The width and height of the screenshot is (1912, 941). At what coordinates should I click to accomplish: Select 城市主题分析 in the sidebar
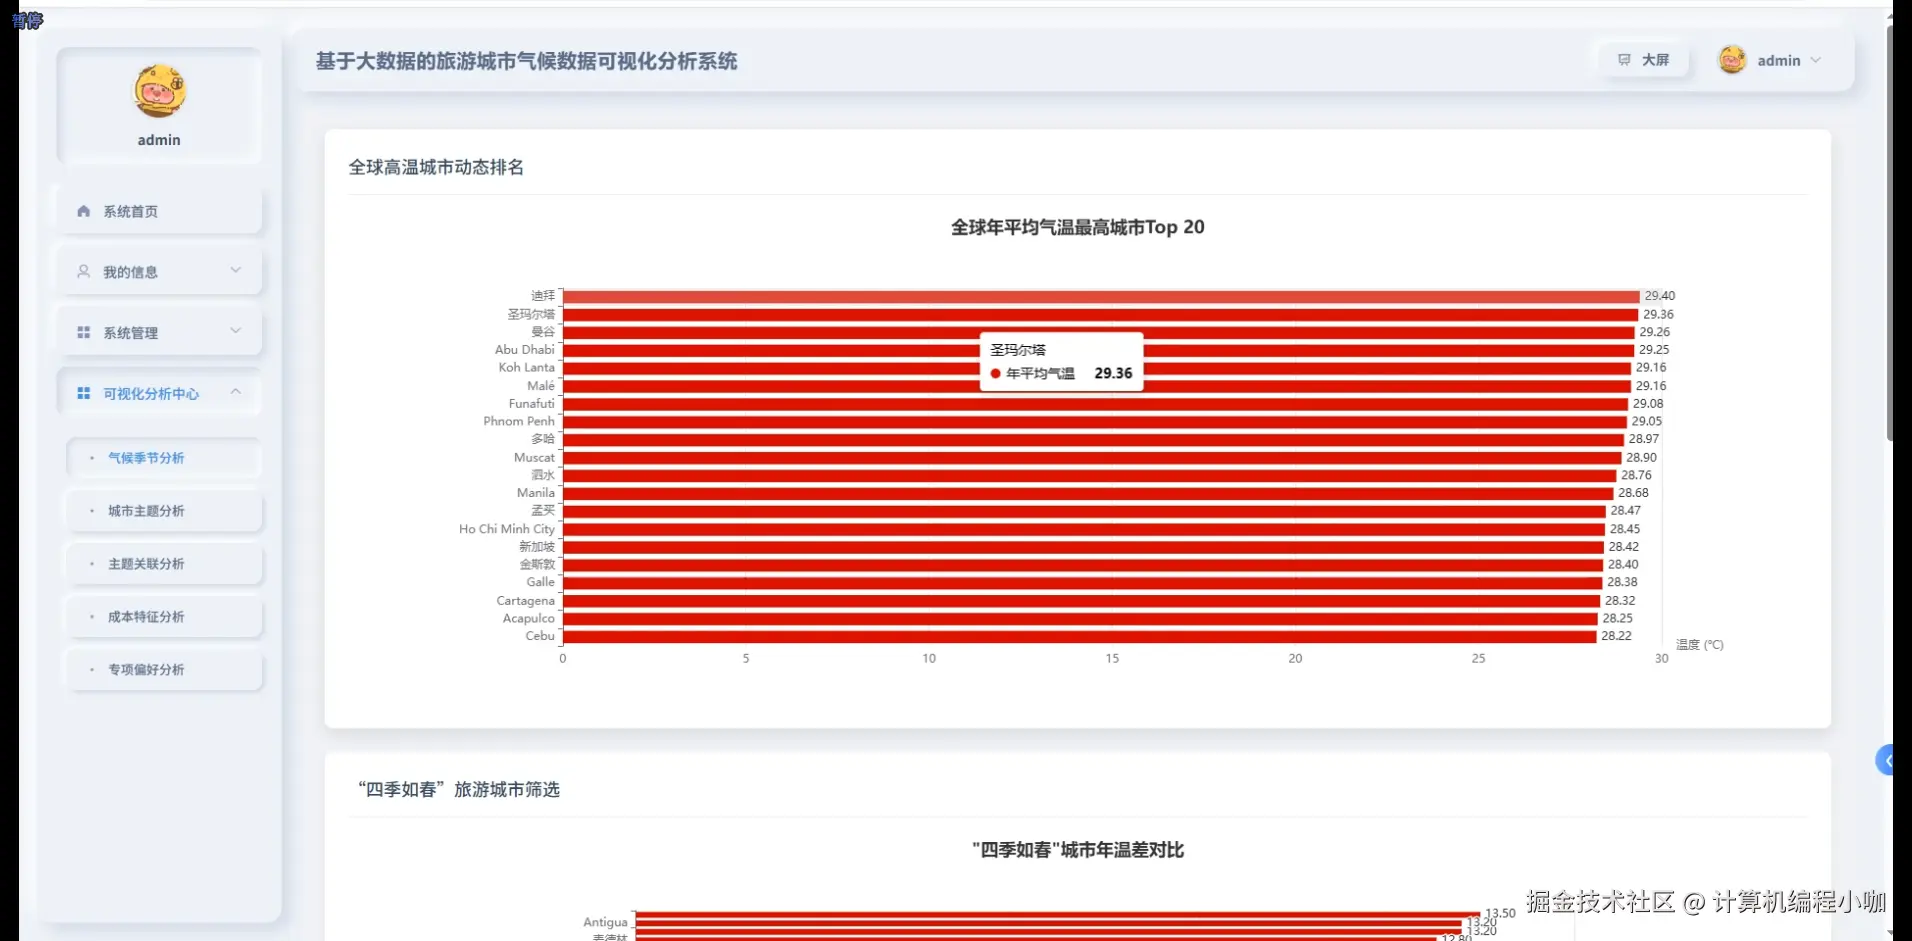pos(145,510)
